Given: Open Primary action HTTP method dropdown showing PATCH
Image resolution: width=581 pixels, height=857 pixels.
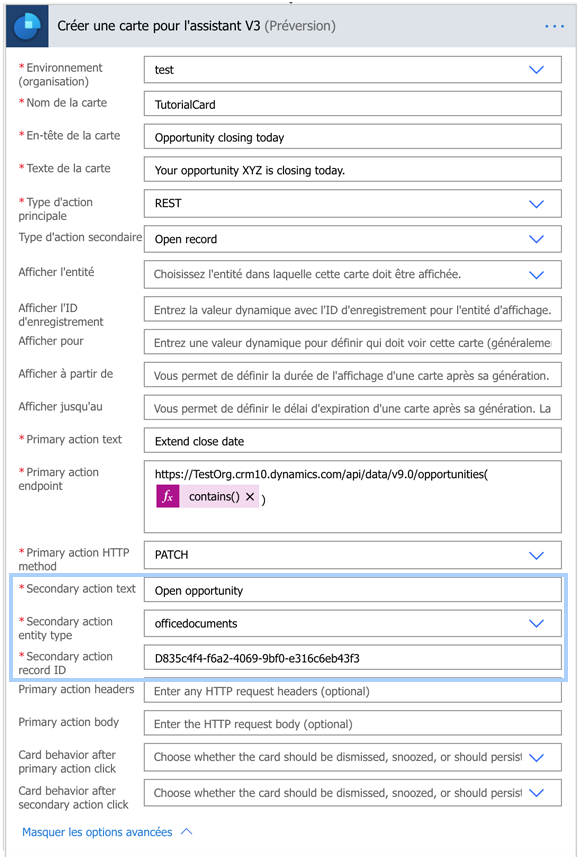Looking at the screenshot, I should tap(536, 555).
